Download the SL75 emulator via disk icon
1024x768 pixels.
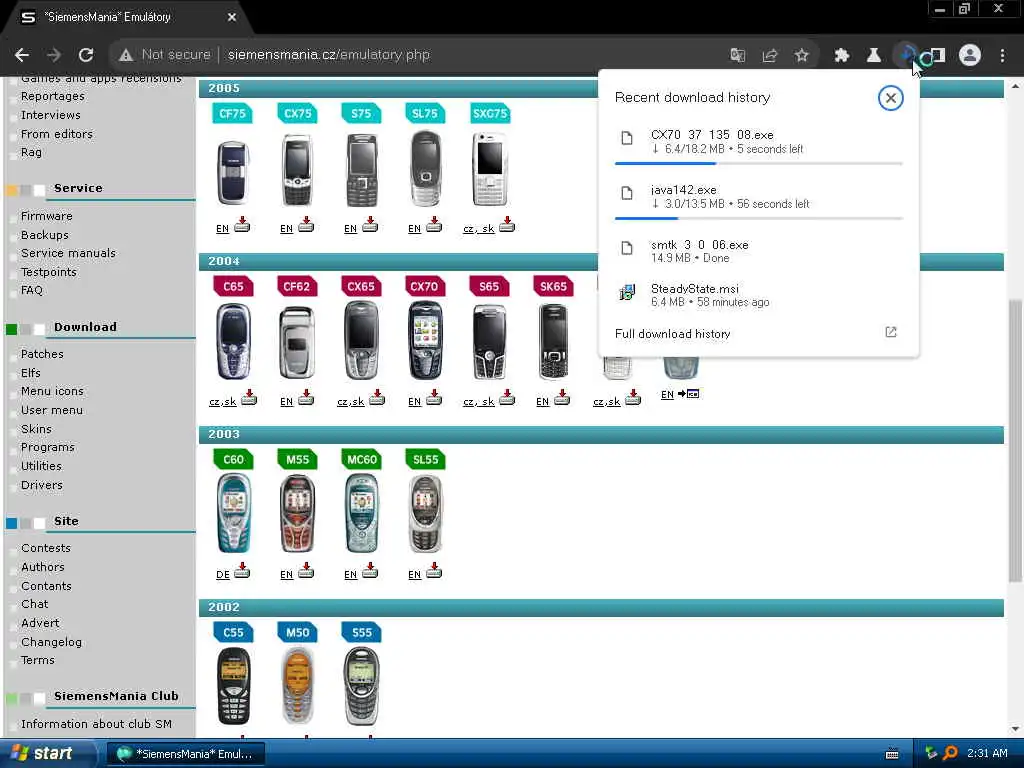434,225
